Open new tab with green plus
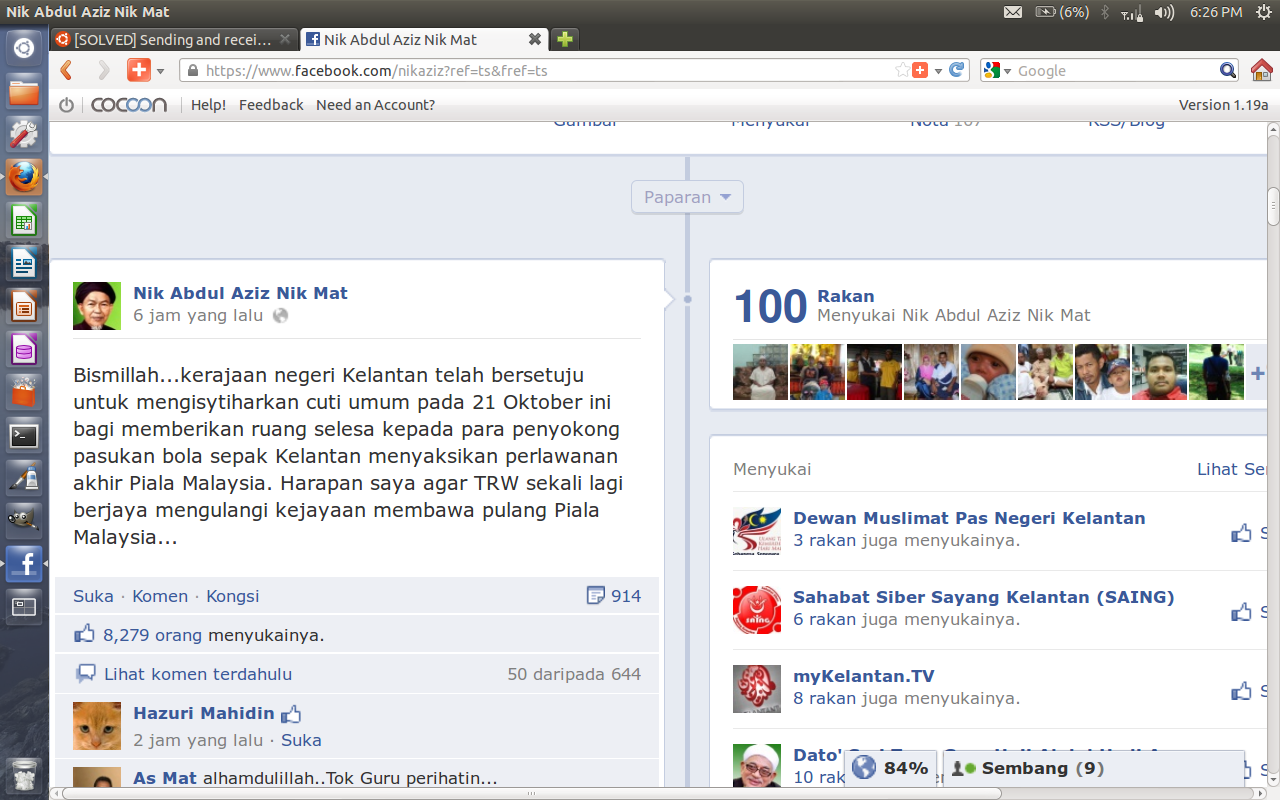 pyautogui.click(x=565, y=40)
